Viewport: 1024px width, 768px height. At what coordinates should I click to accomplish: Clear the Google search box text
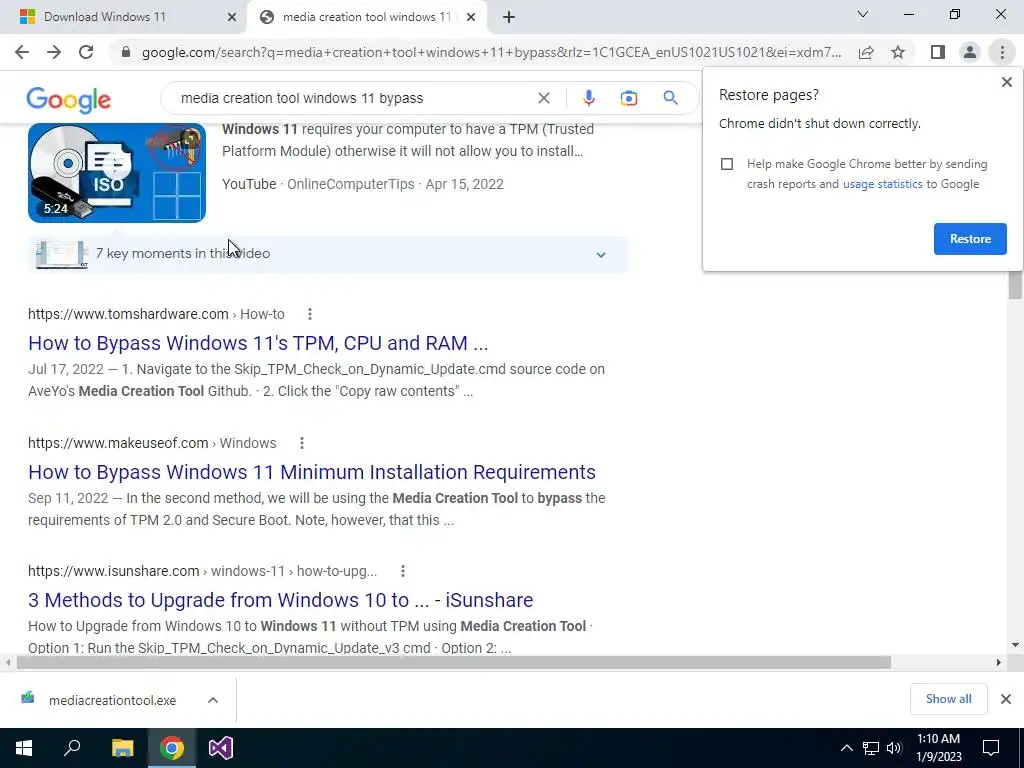tap(543, 98)
